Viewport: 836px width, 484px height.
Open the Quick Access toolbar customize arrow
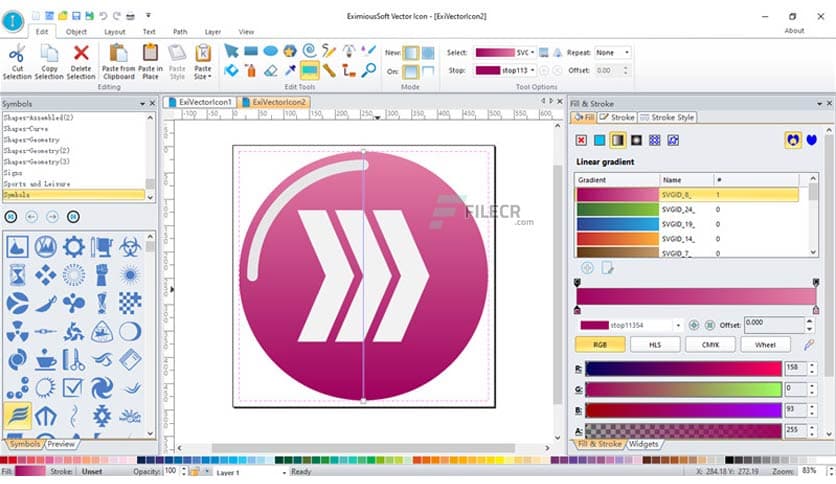(148, 15)
